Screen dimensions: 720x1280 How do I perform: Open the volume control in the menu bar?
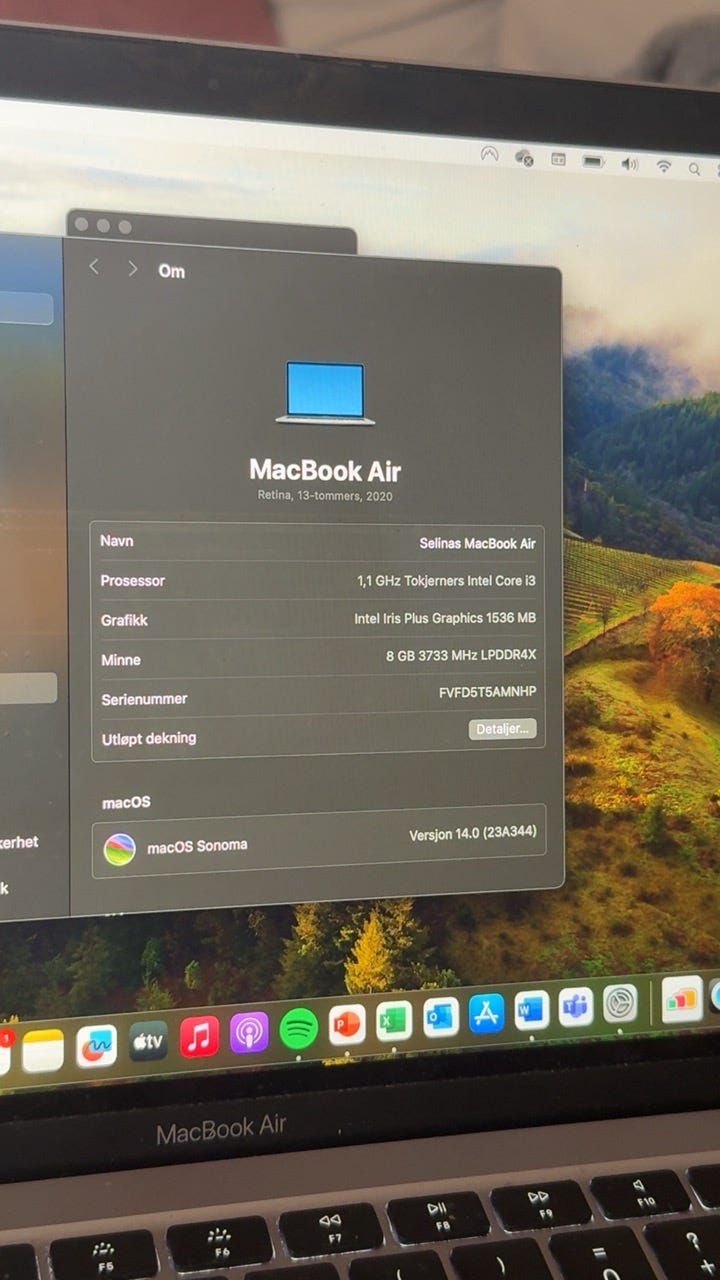coord(630,163)
